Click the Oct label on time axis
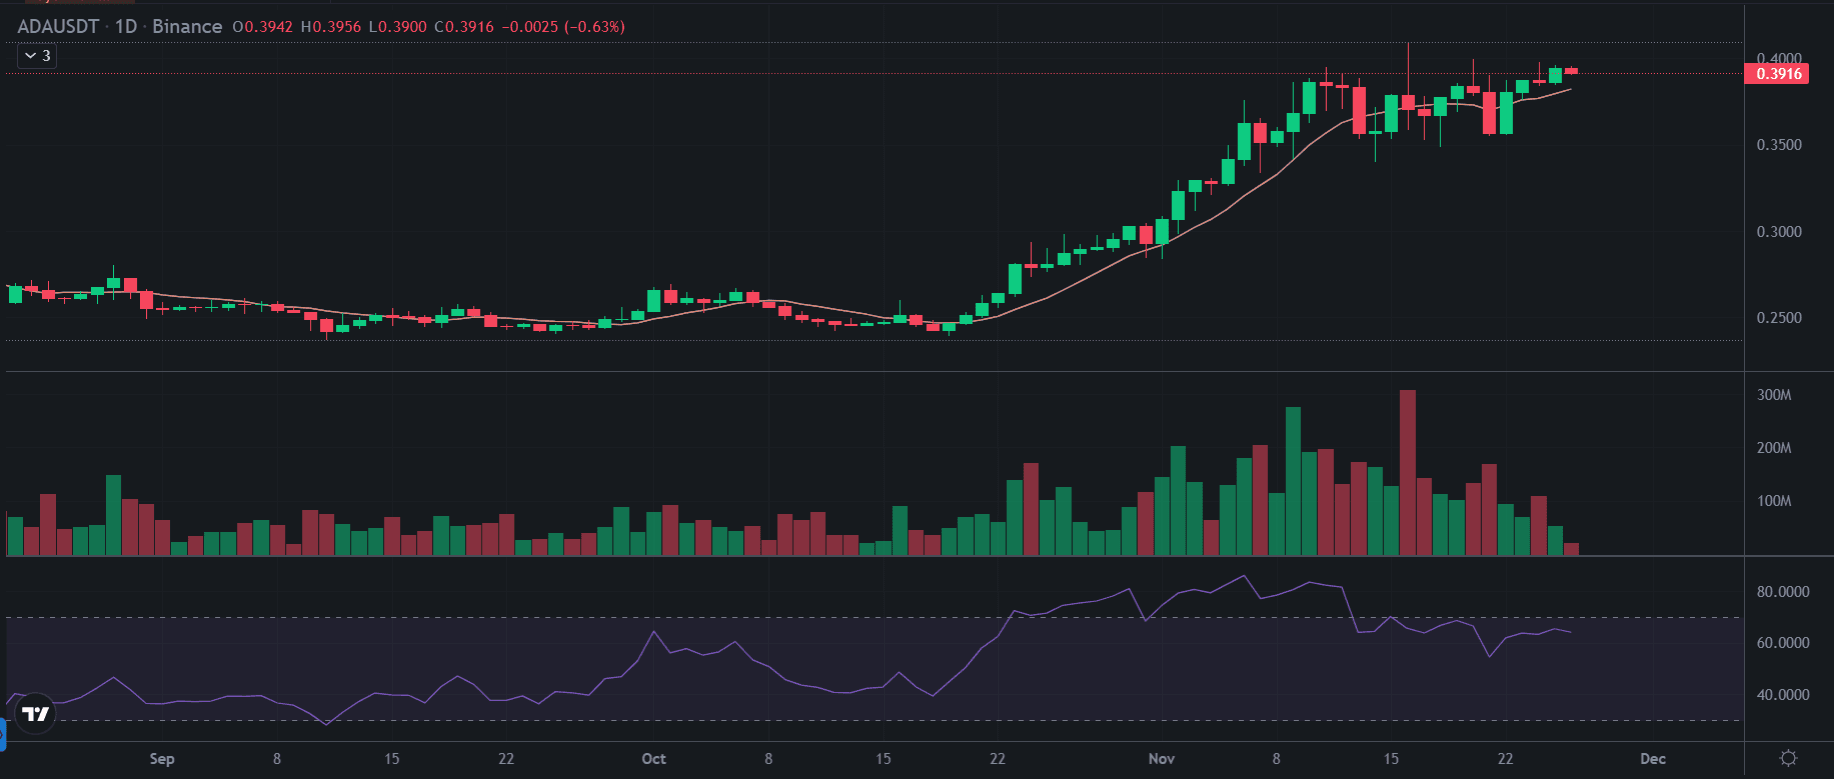 coord(654,759)
